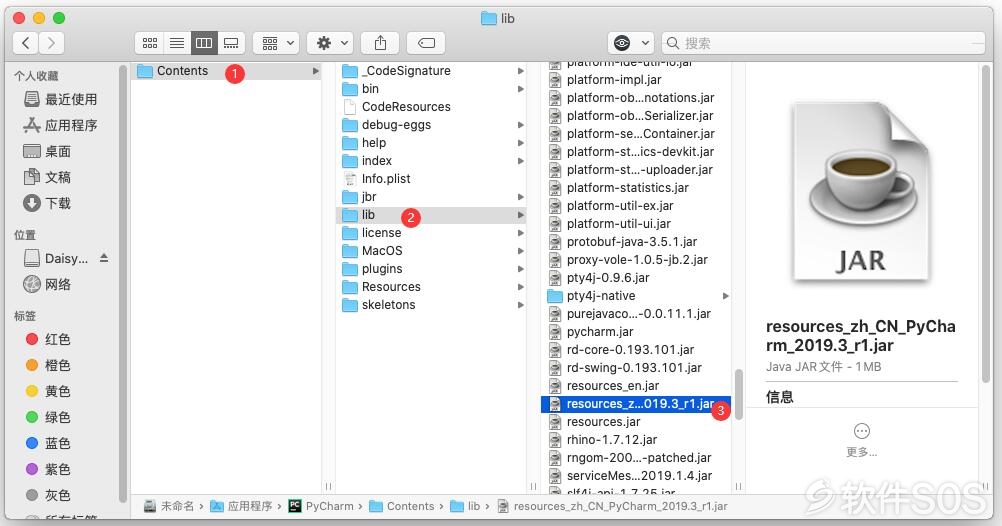Viewport: 1002px width, 526px height.
Task: Select the Contents folder in the first column
Action: point(226,71)
